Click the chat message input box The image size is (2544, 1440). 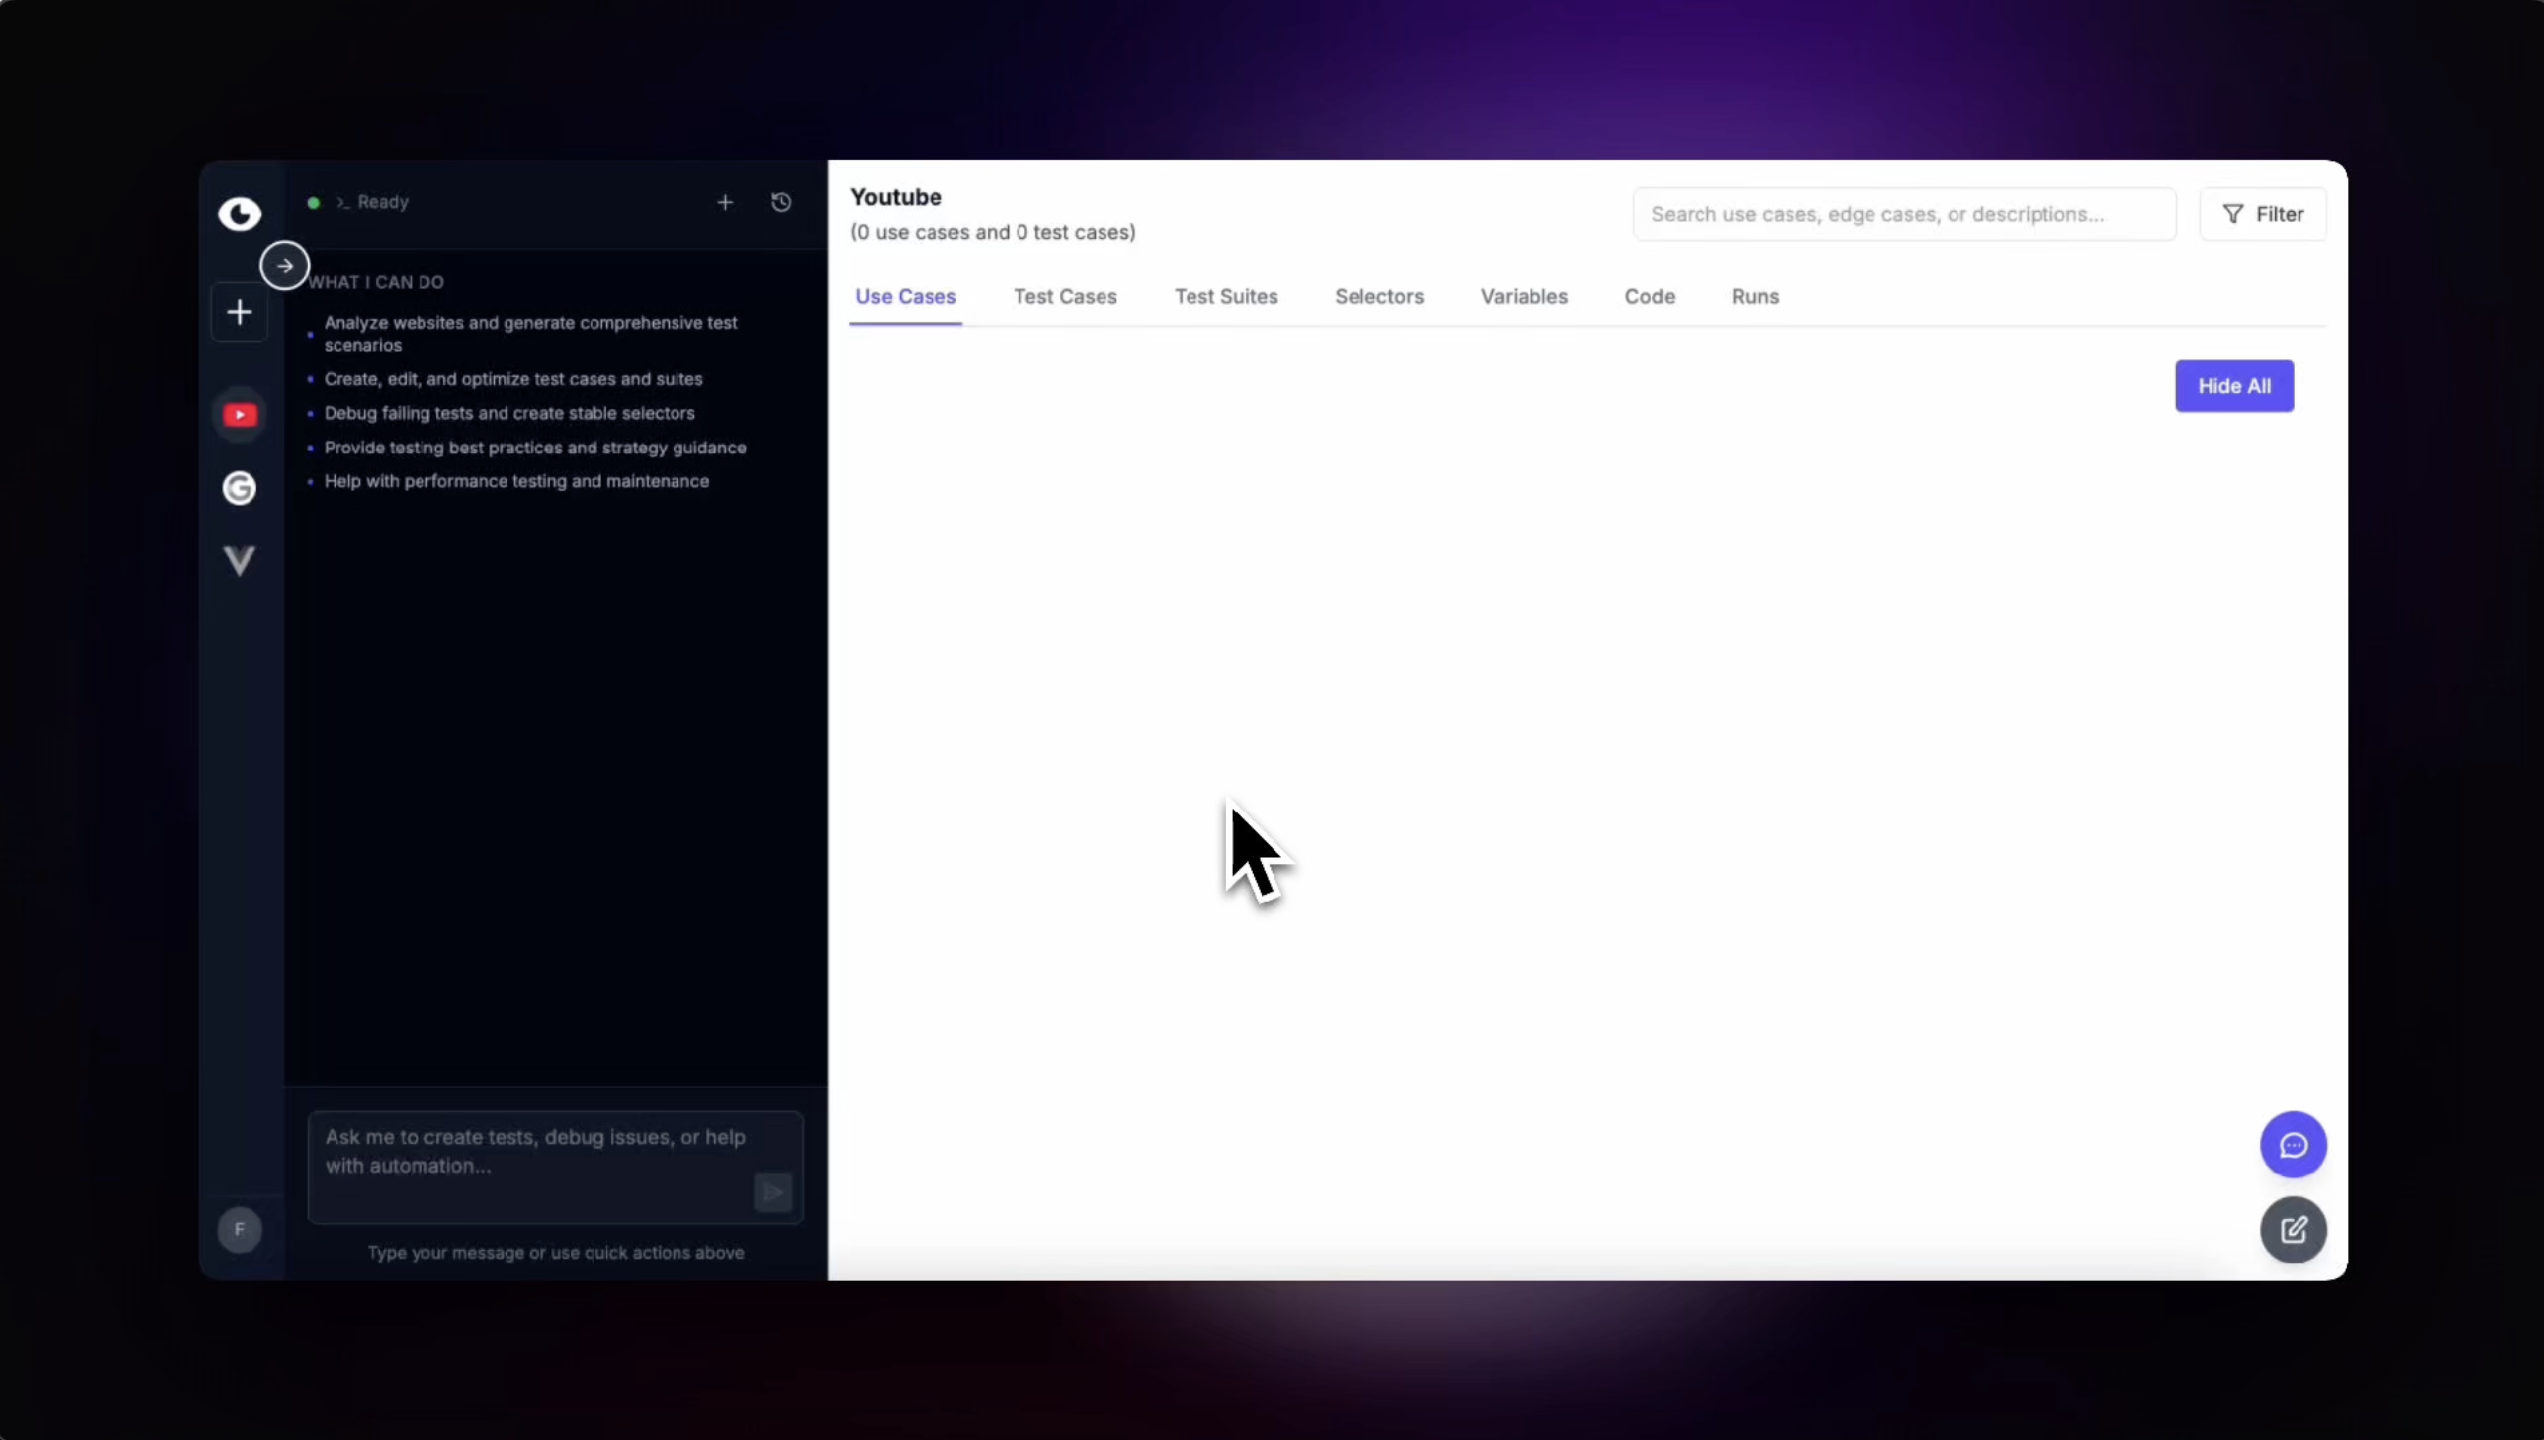pos(555,1167)
